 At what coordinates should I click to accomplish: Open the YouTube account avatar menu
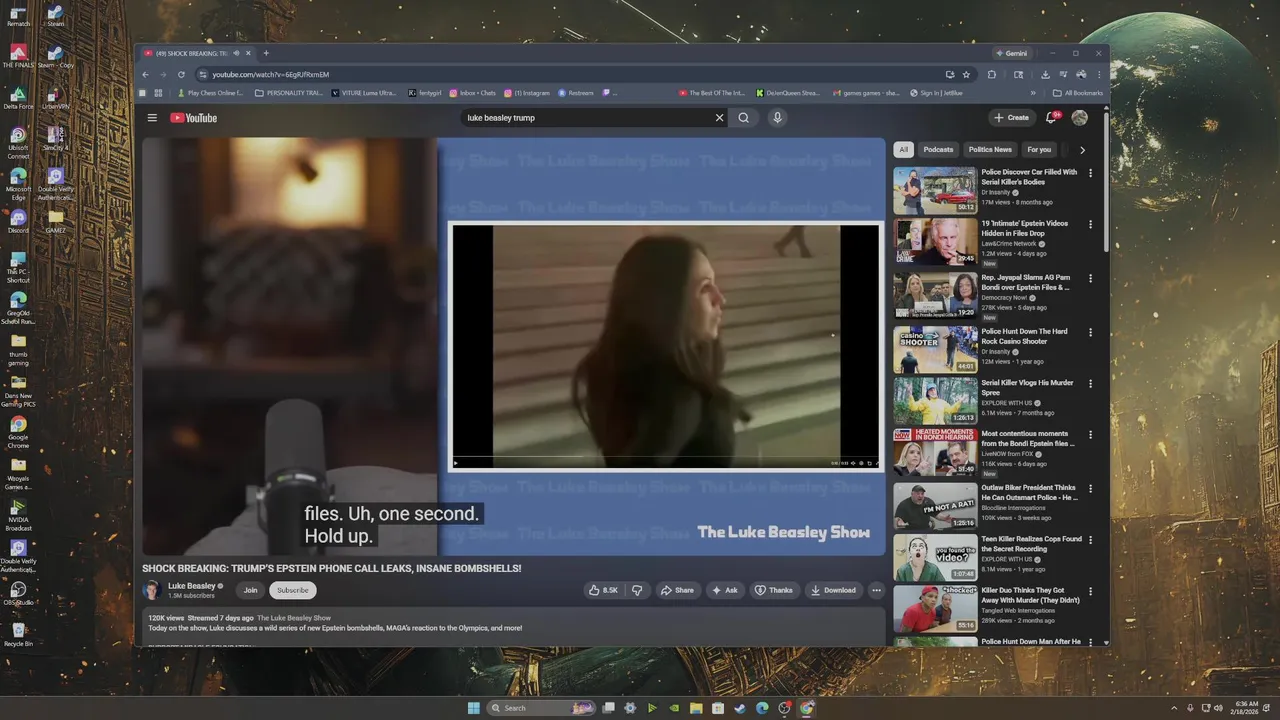pos(1080,118)
